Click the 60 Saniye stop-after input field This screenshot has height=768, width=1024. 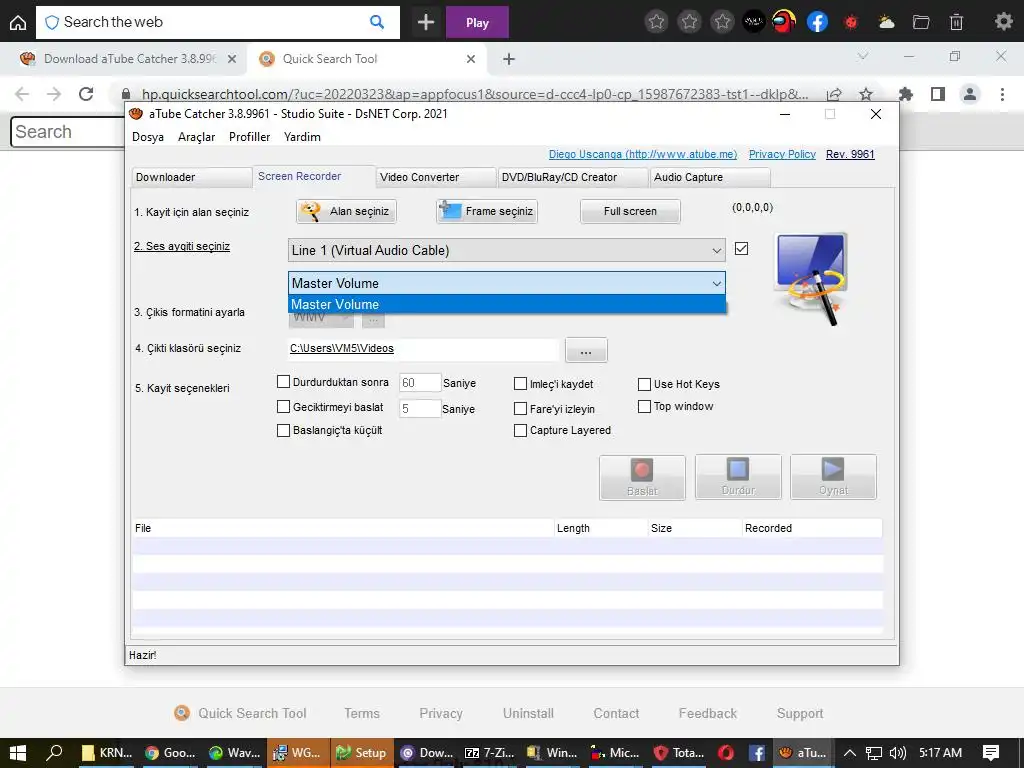pyautogui.click(x=419, y=383)
